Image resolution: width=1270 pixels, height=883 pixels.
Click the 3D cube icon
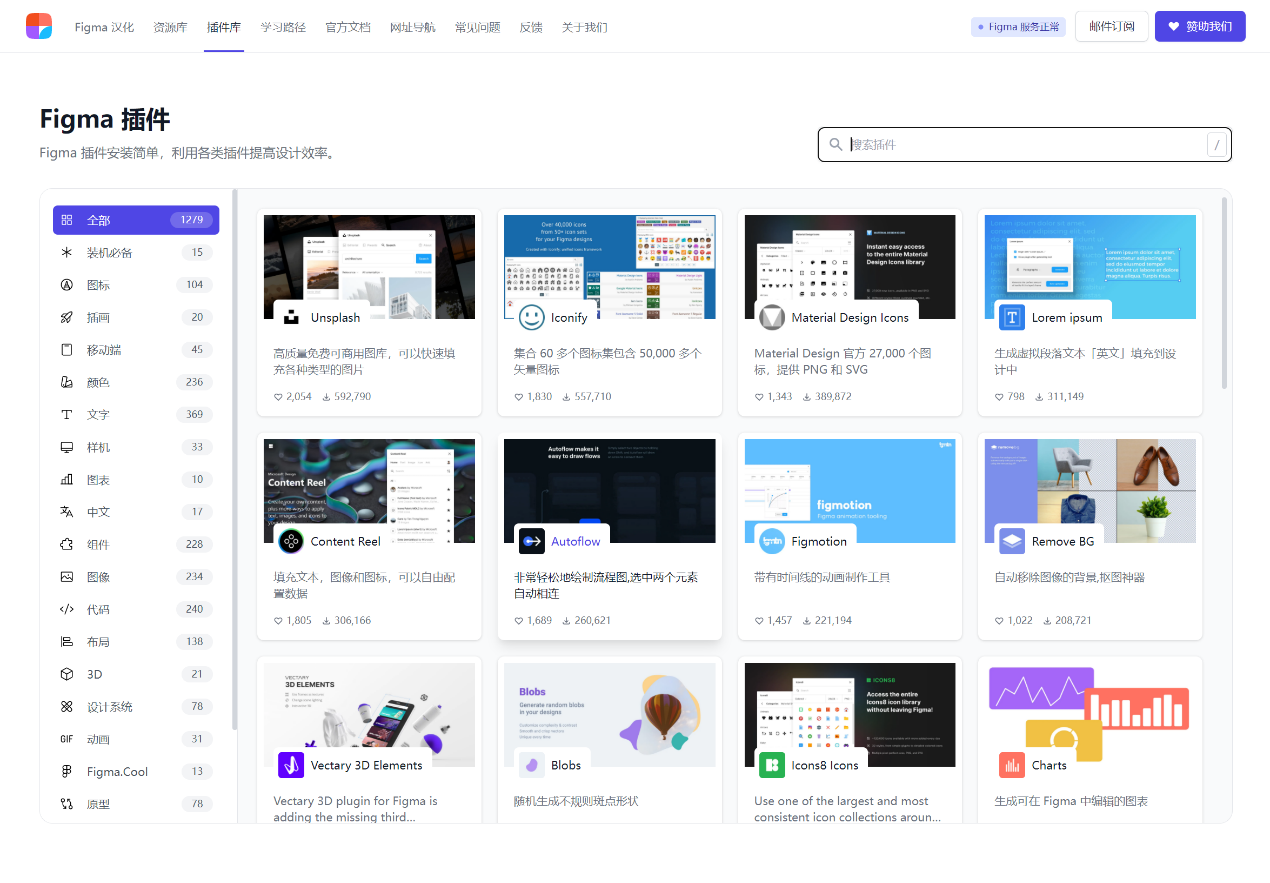(67, 674)
